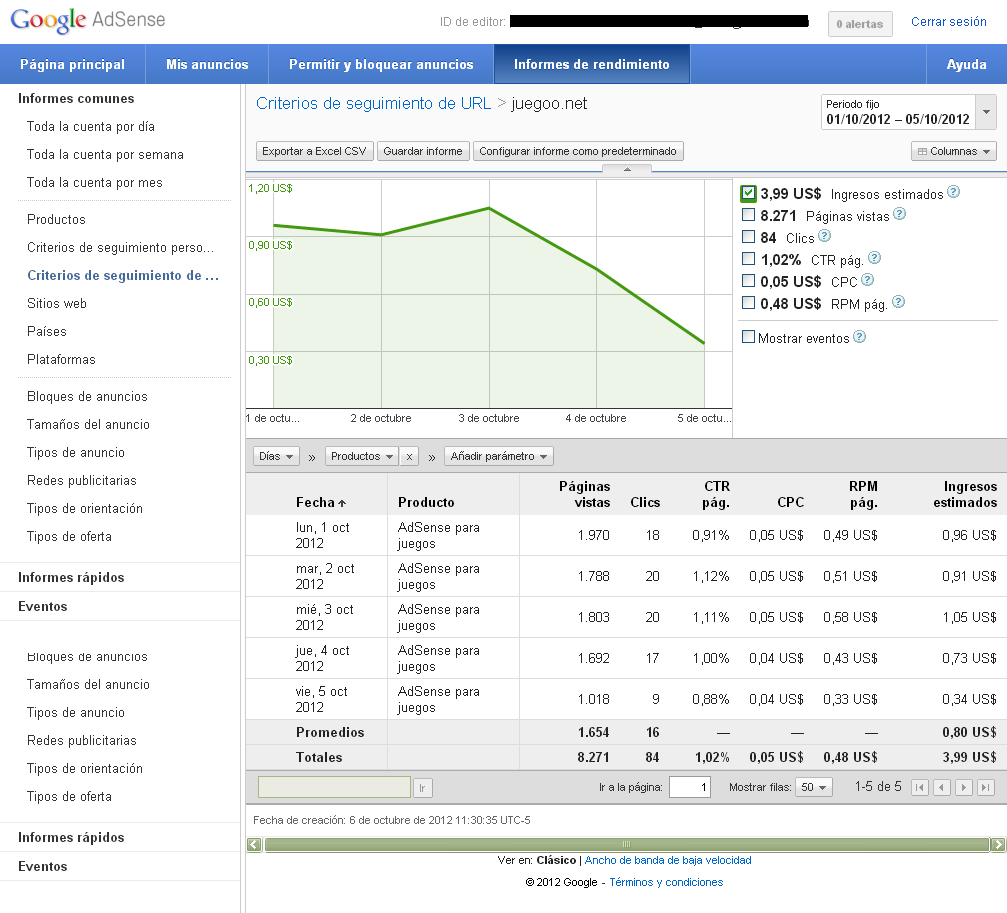Go to last page of table
Screen dimensions: 1007x913
986,787
